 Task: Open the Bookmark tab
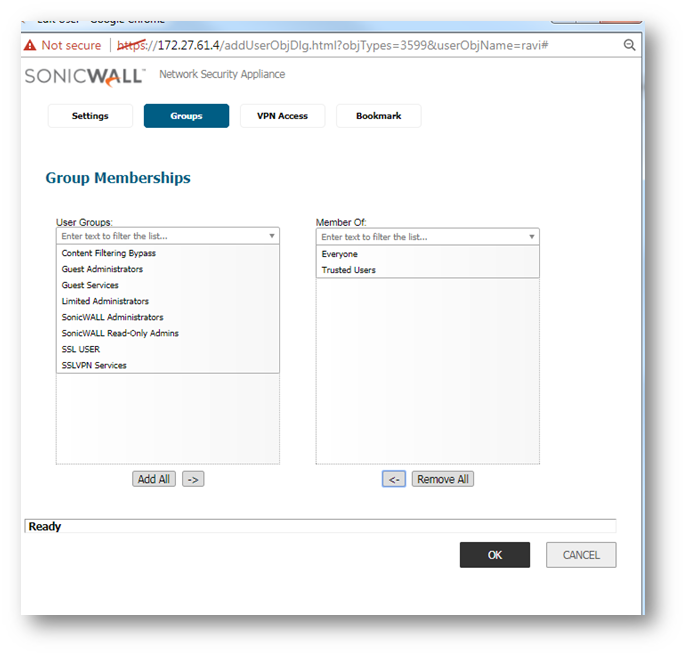378,116
